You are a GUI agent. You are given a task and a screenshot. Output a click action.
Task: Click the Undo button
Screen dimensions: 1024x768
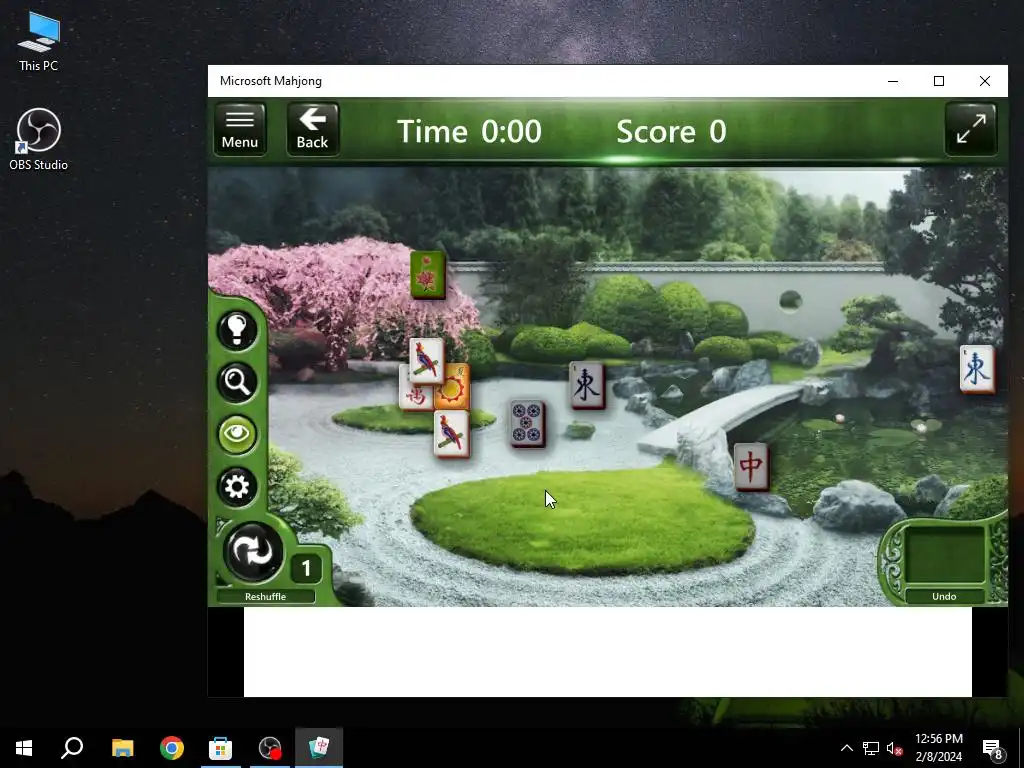tap(944, 596)
